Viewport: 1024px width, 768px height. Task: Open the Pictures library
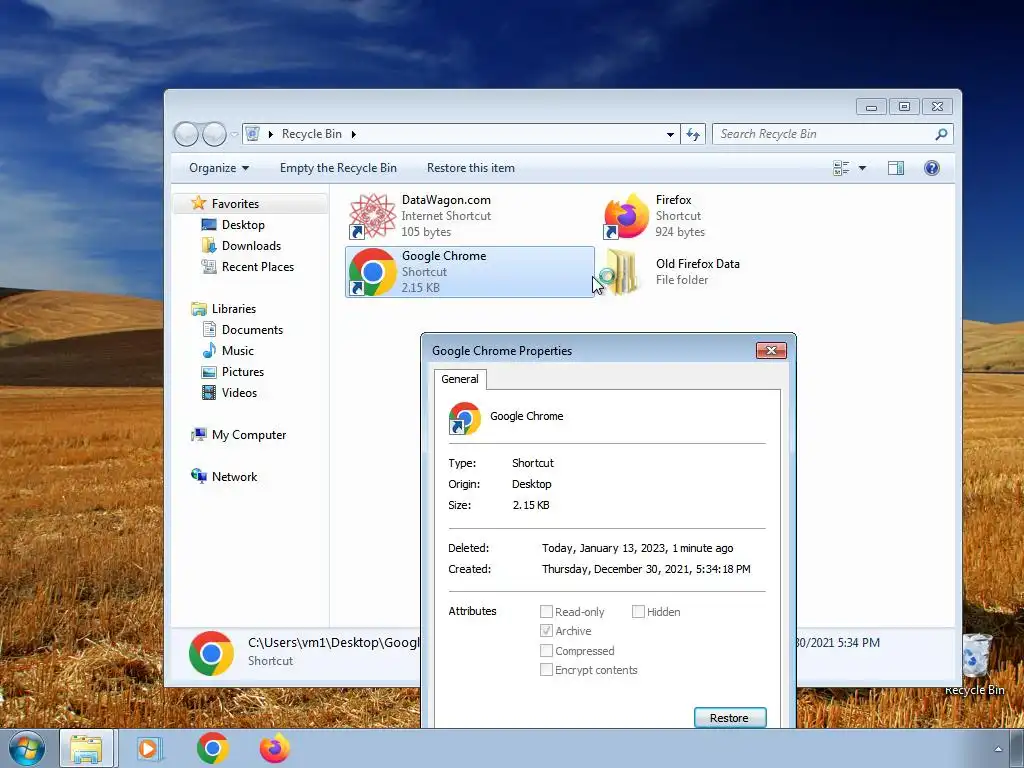(242, 372)
